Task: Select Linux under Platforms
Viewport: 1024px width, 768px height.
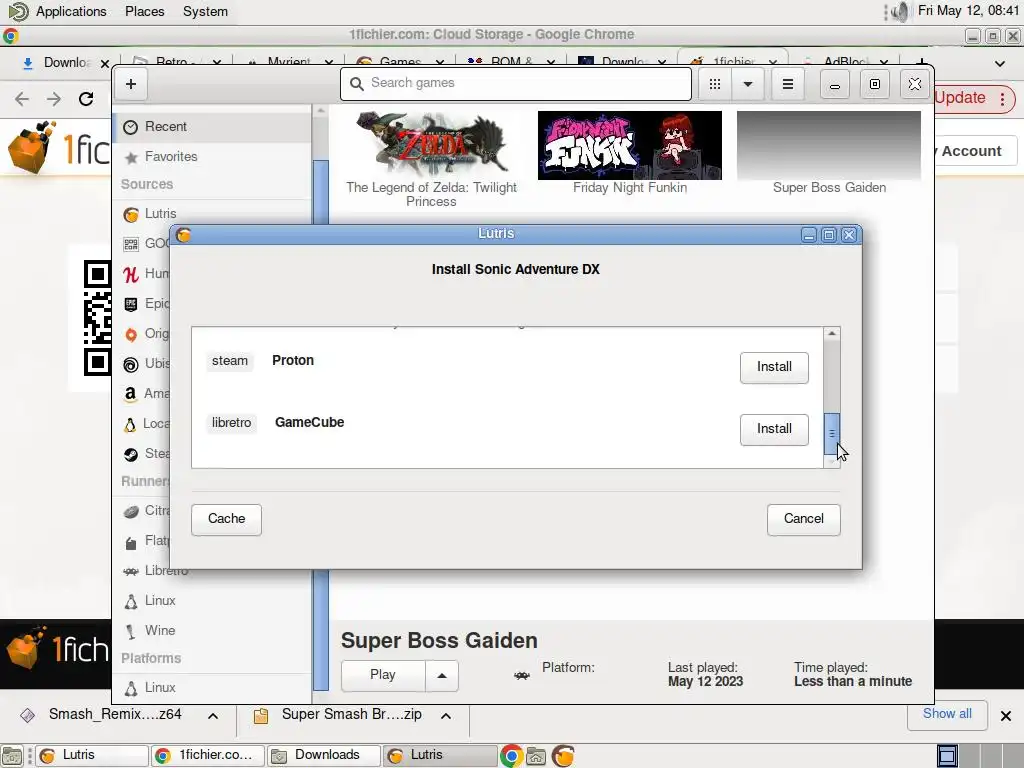Action: (x=212, y=688)
